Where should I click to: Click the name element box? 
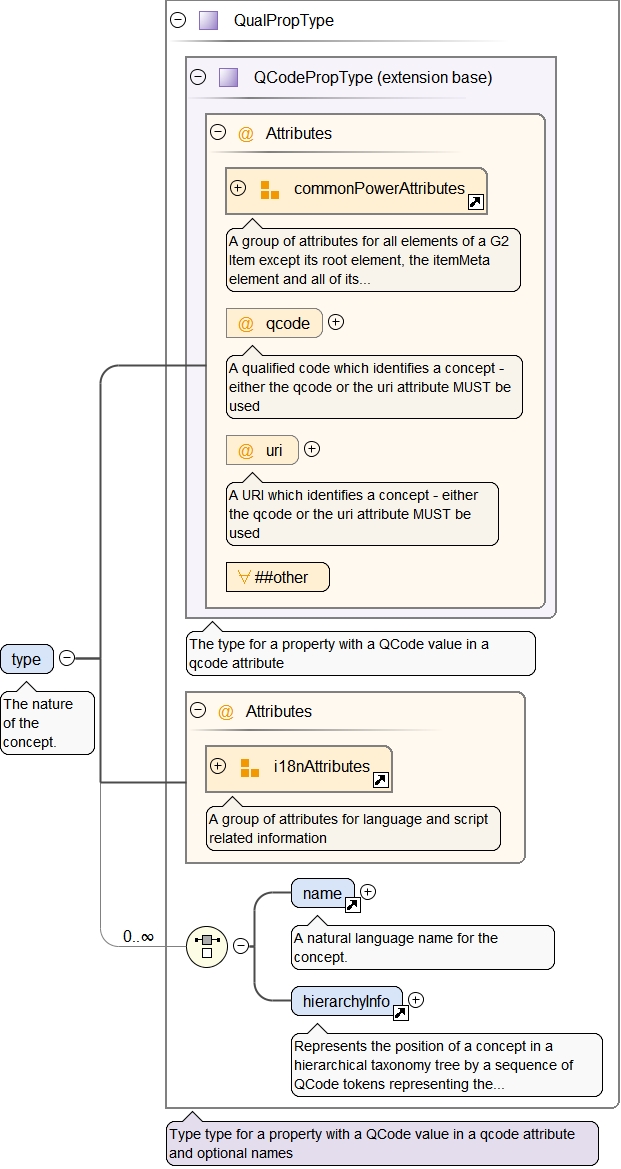point(320,892)
